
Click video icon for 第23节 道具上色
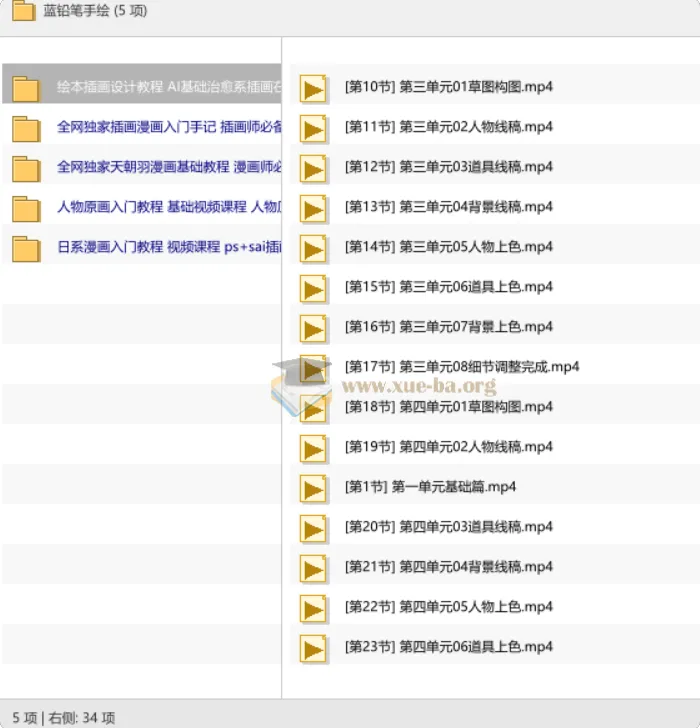pos(313,649)
